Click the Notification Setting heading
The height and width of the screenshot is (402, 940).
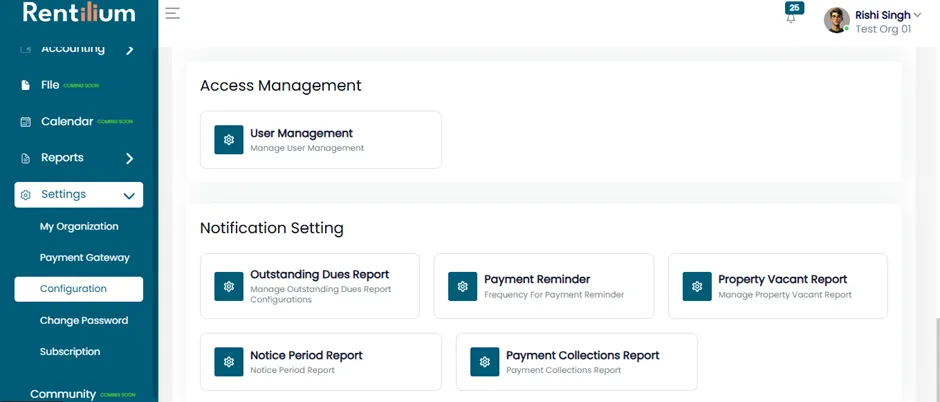(272, 228)
